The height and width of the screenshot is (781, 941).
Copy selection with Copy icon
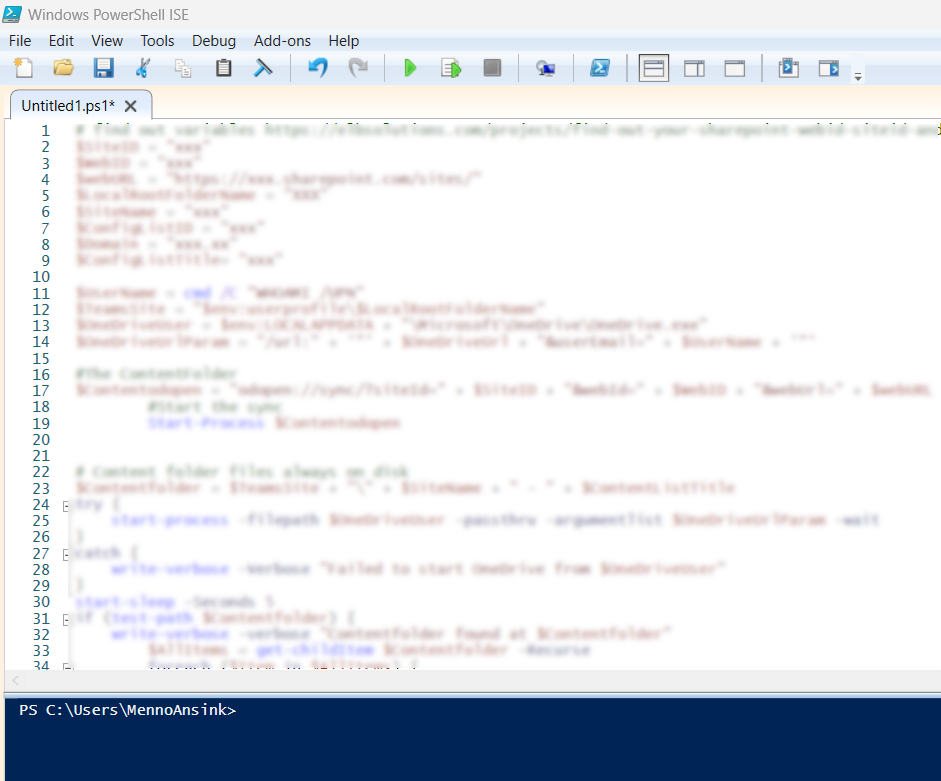(183, 68)
